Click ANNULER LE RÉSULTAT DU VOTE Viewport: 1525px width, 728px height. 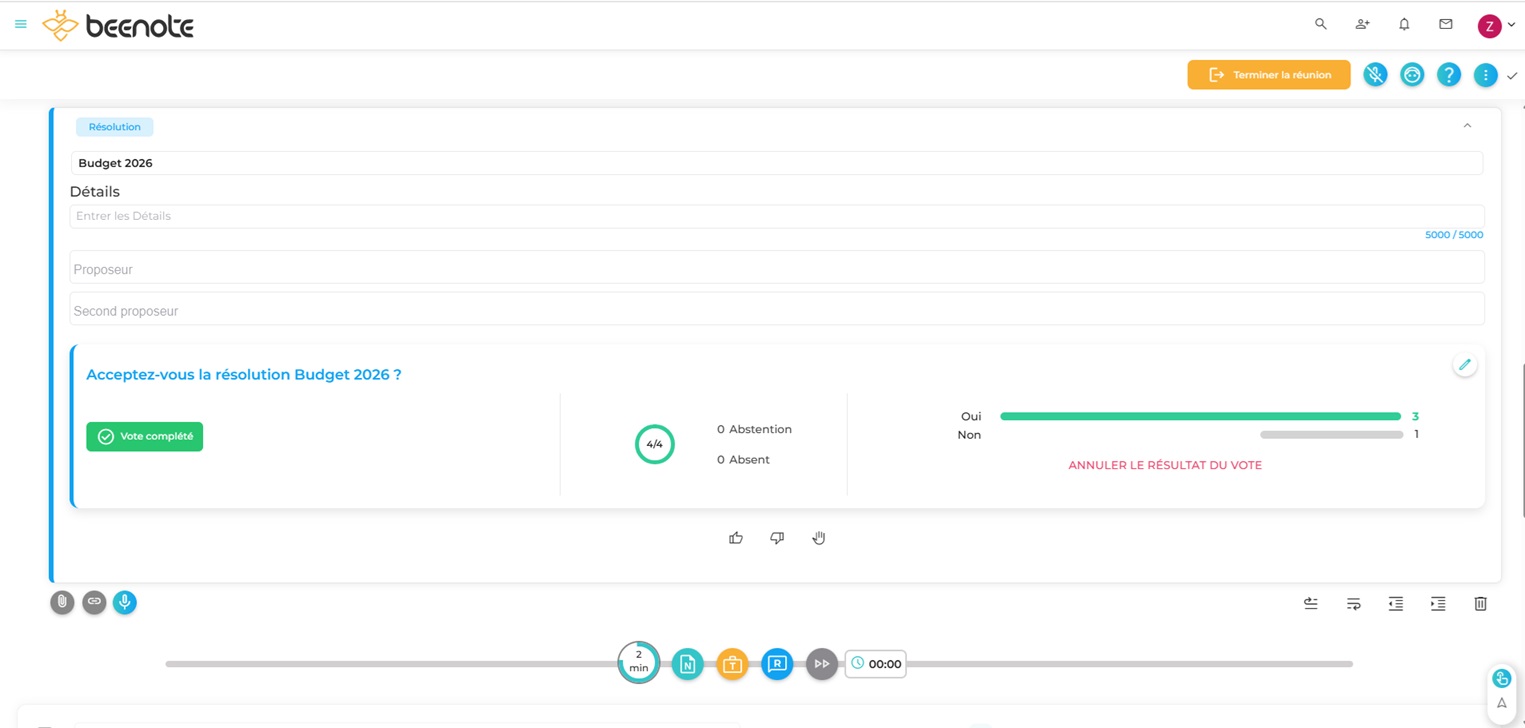click(x=1164, y=465)
